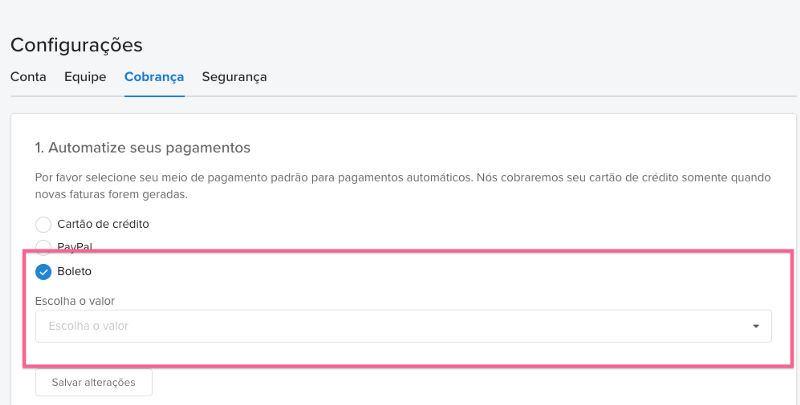This screenshot has width=800, height=405.
Task: Click the PayPal option label
Action: (x=75, y=247)
